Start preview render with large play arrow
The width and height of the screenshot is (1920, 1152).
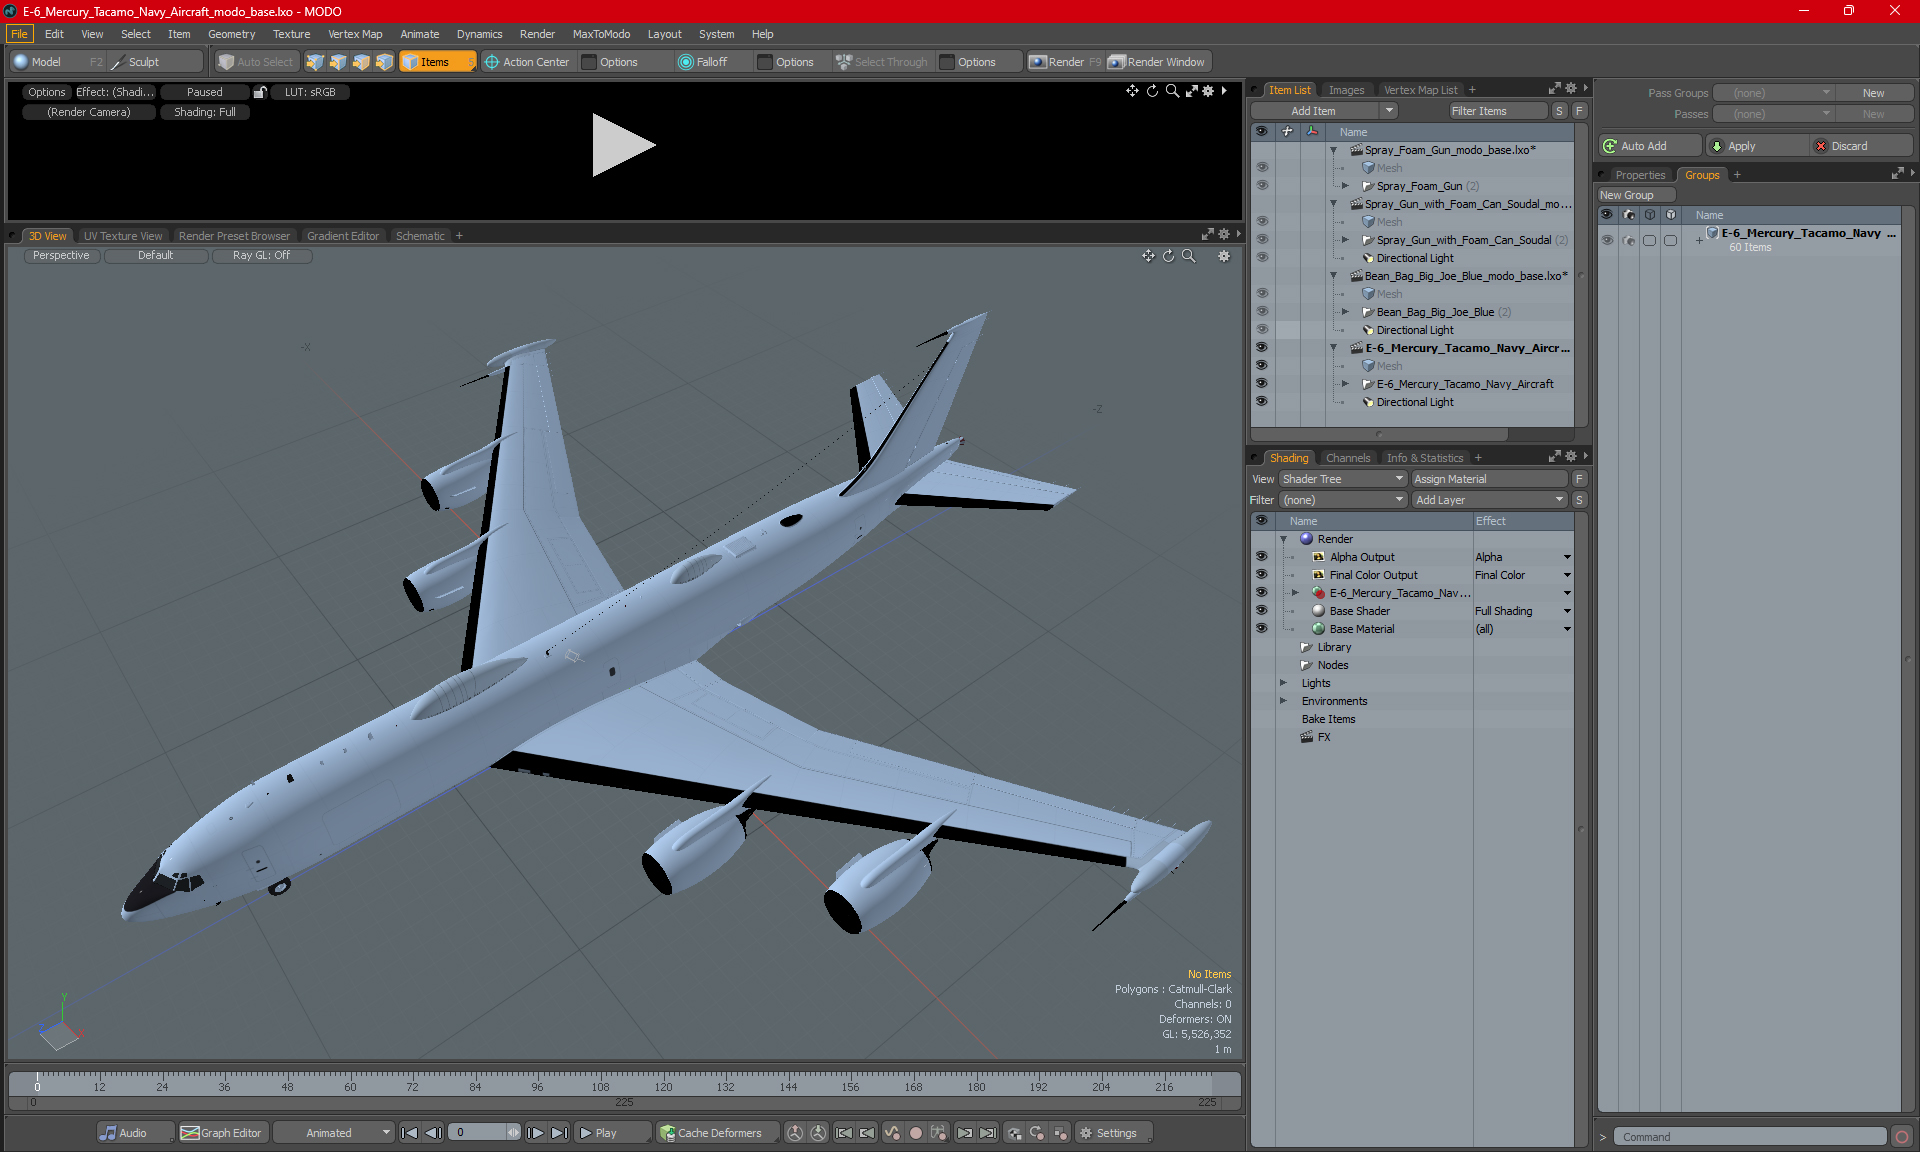click(x=622, y=145)
